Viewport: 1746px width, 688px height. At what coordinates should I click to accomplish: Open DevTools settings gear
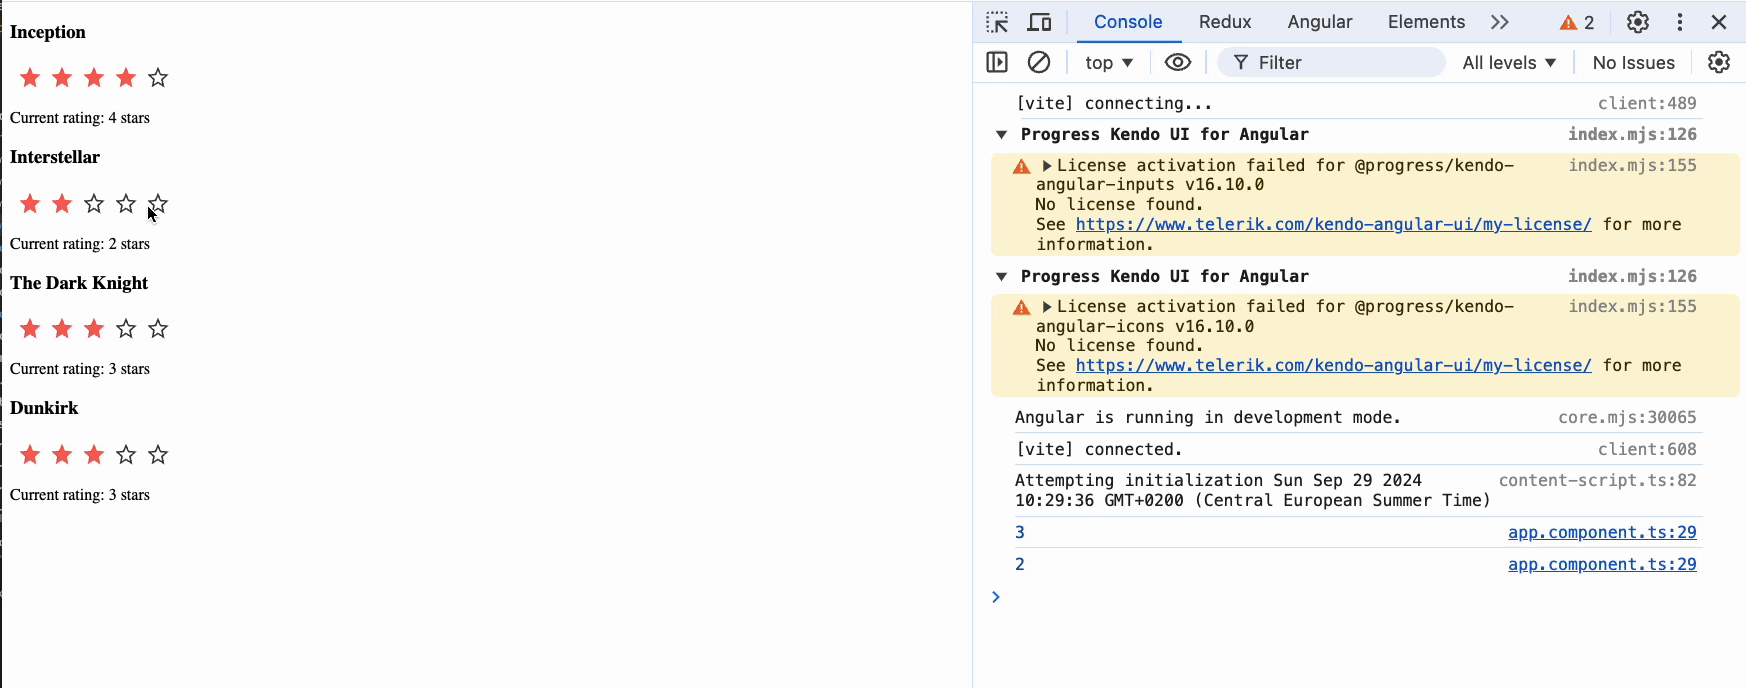coord(1637,22)
